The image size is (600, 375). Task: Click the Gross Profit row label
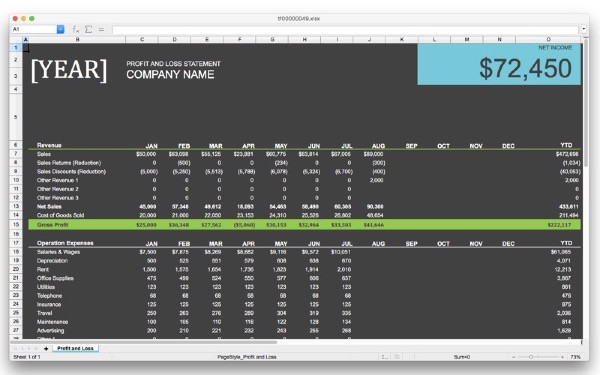pyautogui.click(x=52, y=225)
